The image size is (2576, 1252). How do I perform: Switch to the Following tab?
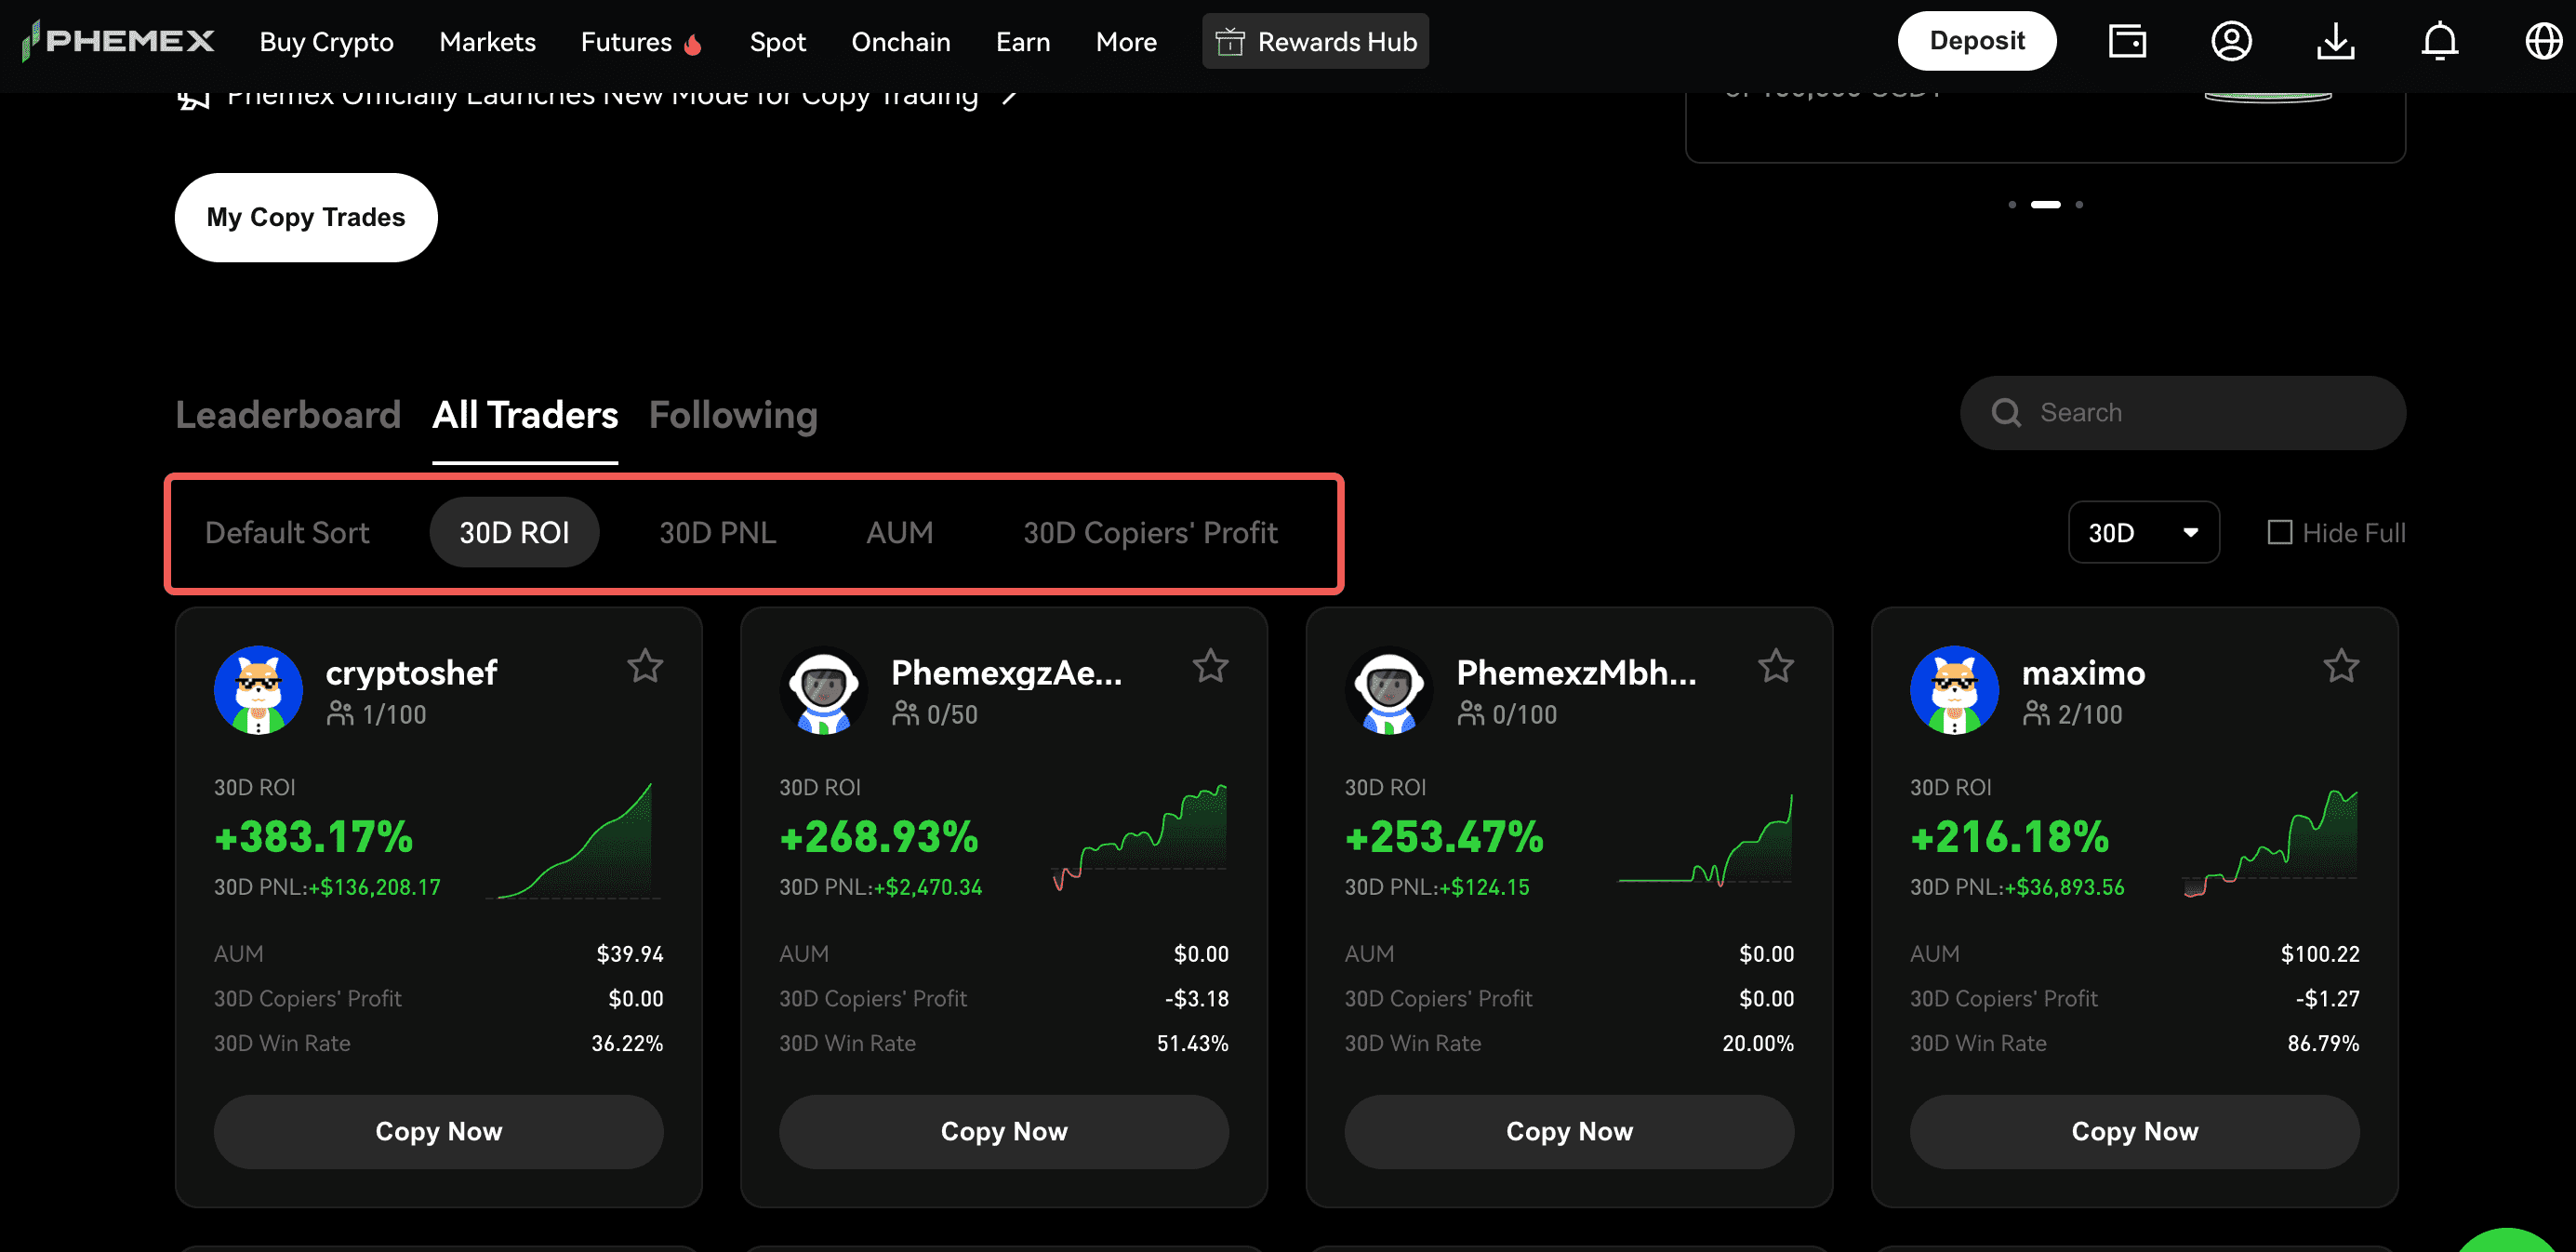733,415
